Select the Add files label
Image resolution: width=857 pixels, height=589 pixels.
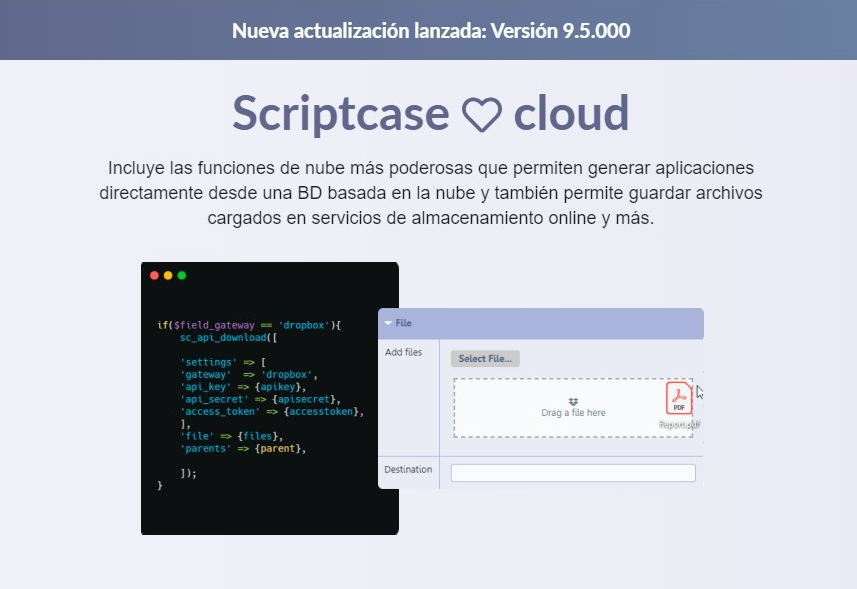(405, 352)
